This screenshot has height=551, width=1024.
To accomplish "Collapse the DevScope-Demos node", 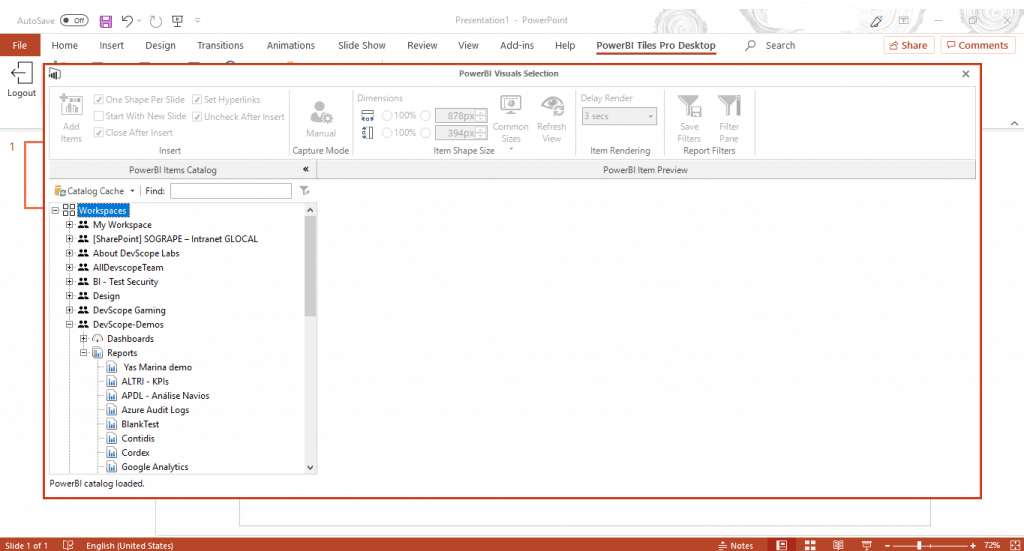I will pos(69,324).
